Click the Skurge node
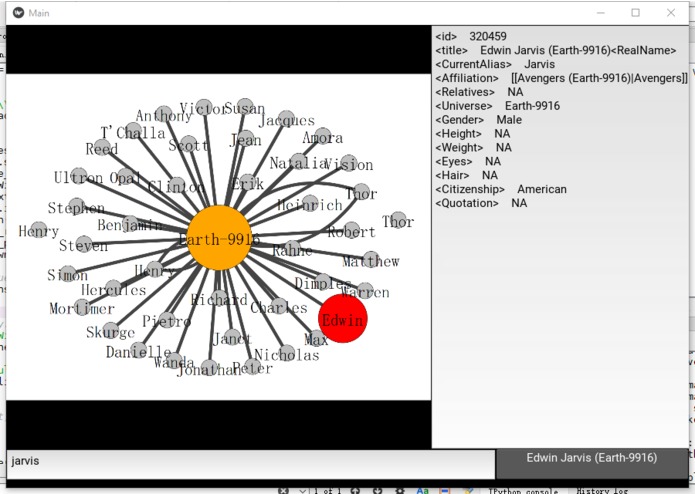Screen dimensions: 695x494 tap(110, 330)
